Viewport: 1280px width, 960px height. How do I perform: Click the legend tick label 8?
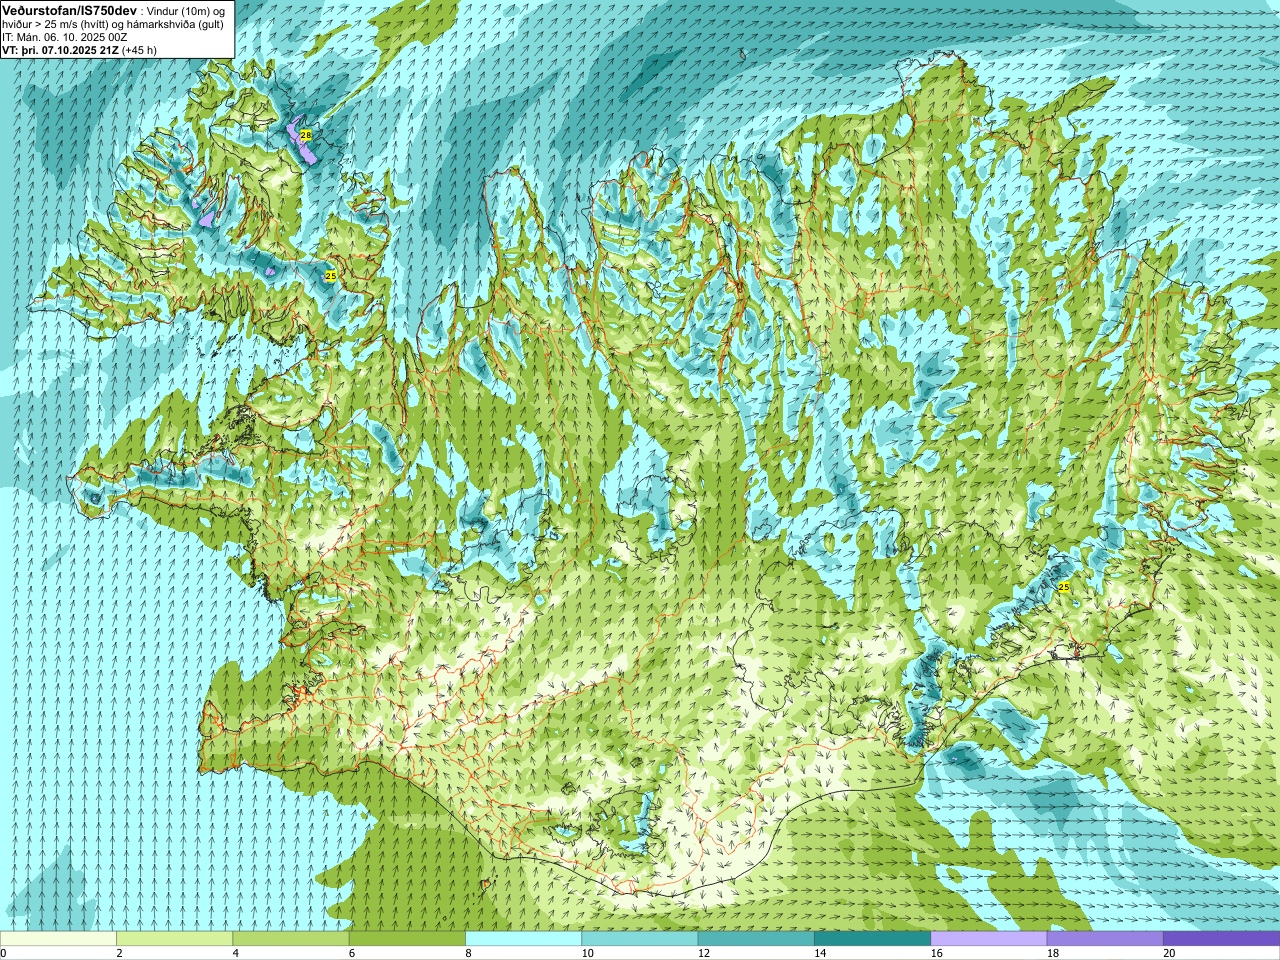point(466,953)
